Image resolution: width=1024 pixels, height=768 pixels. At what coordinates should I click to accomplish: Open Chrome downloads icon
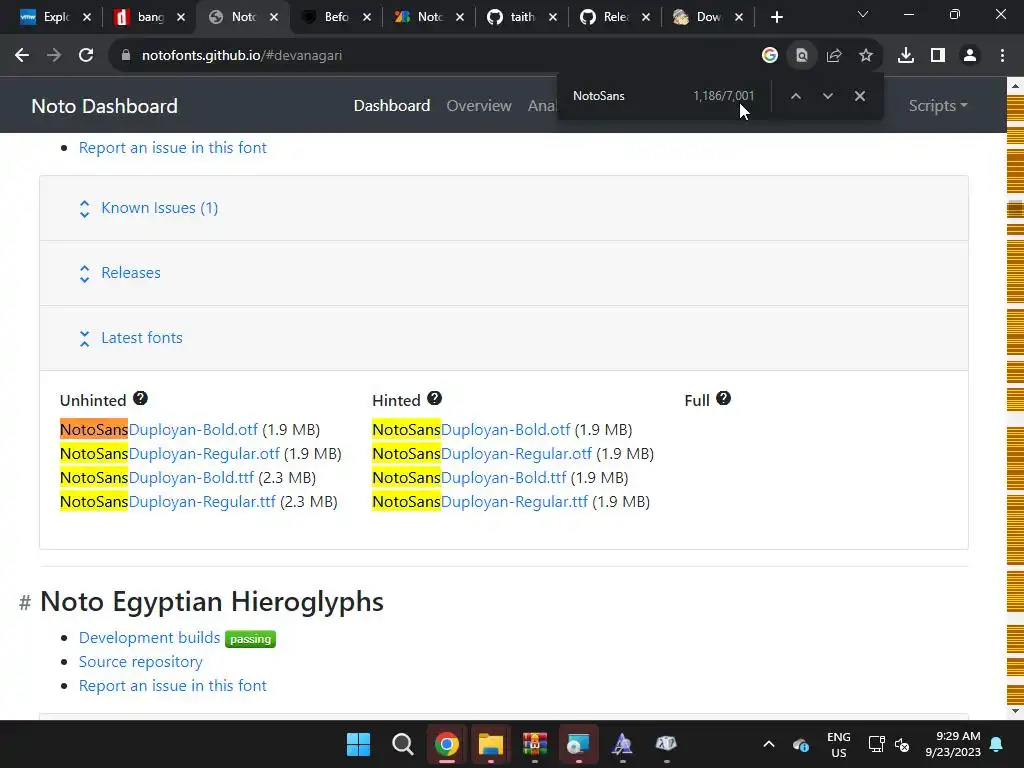point(906,56)
